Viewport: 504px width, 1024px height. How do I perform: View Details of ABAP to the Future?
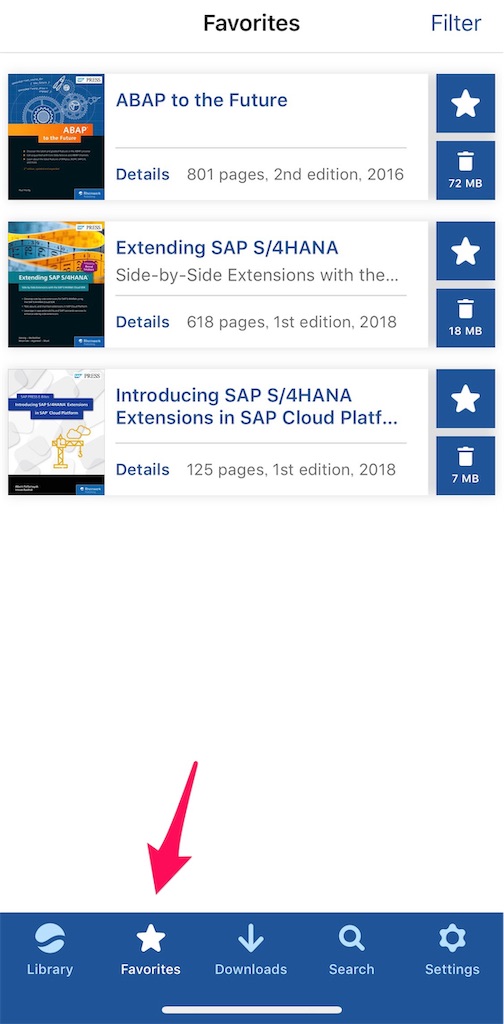pyautogui.click(x=142, y=174)
